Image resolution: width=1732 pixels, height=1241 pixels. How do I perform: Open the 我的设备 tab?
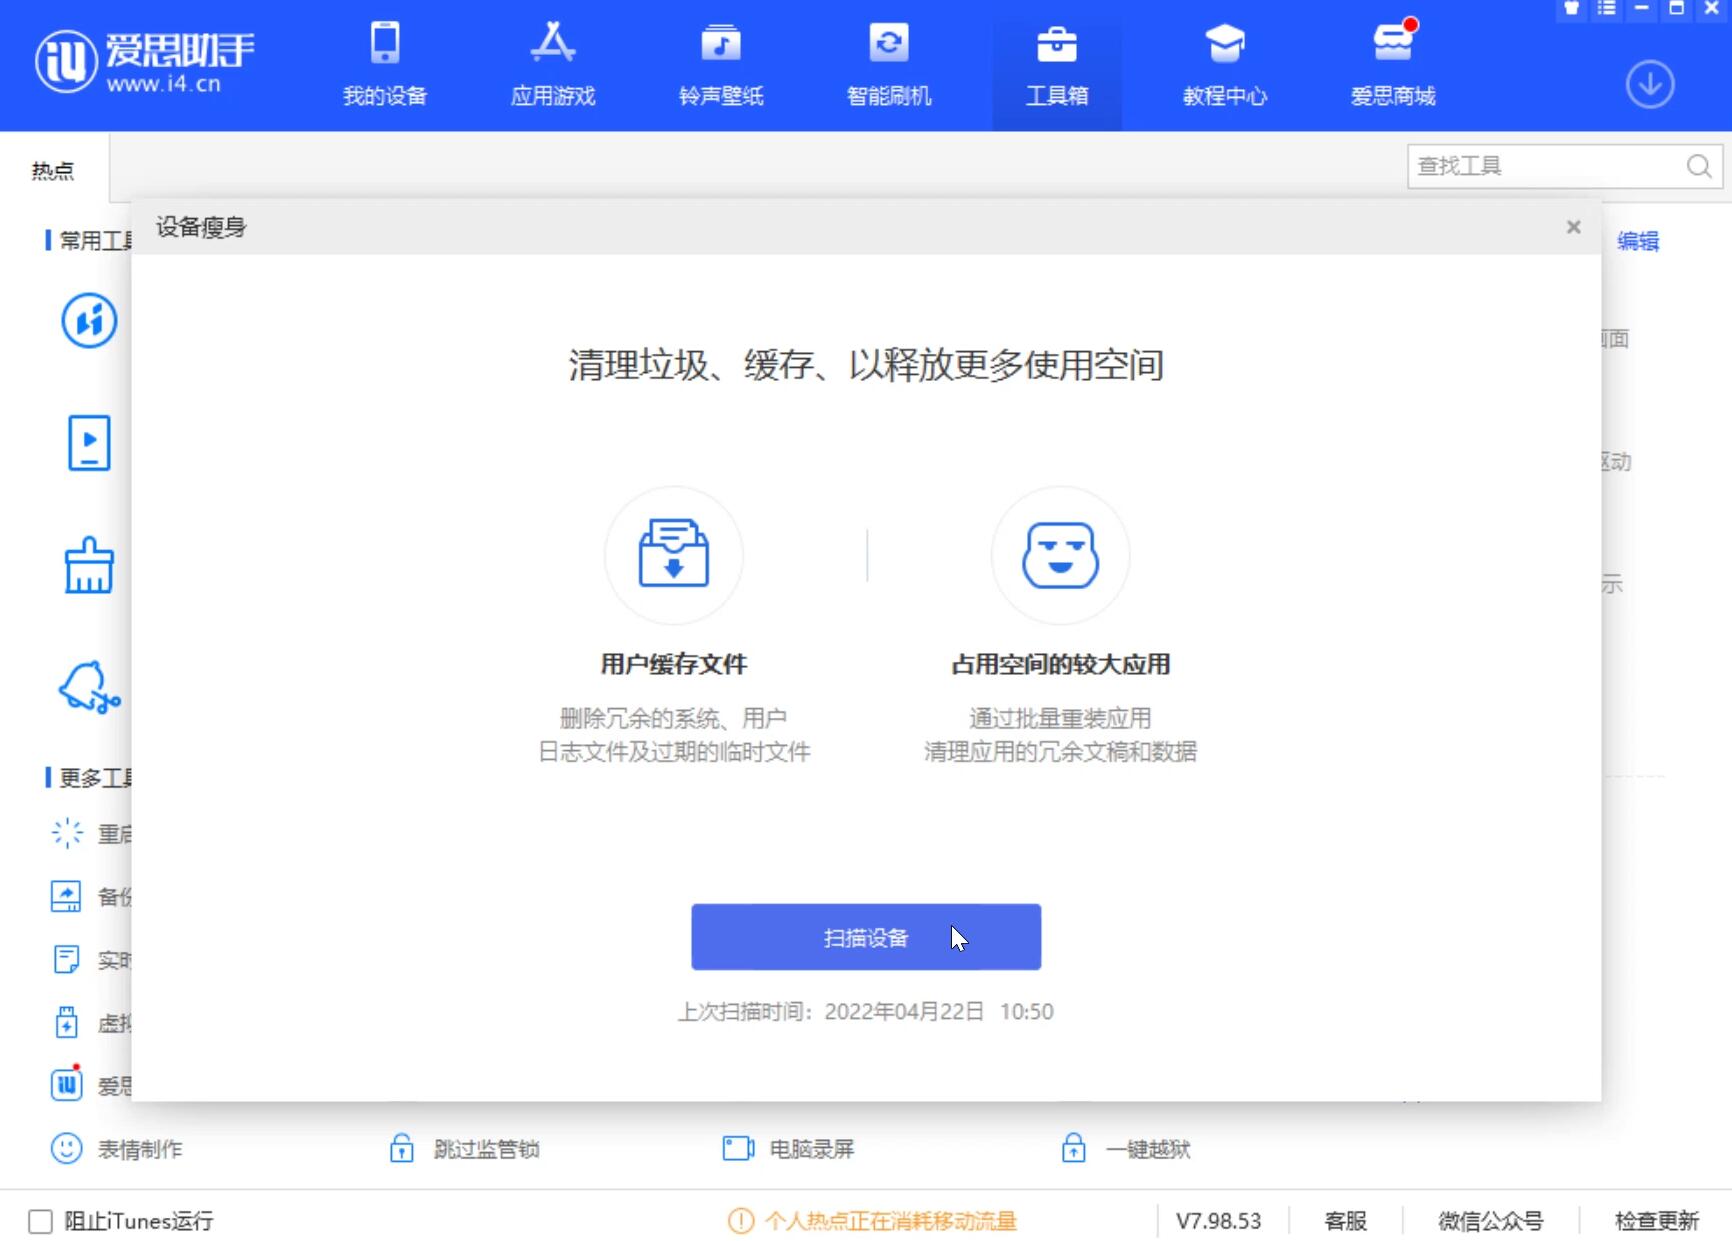385,66
